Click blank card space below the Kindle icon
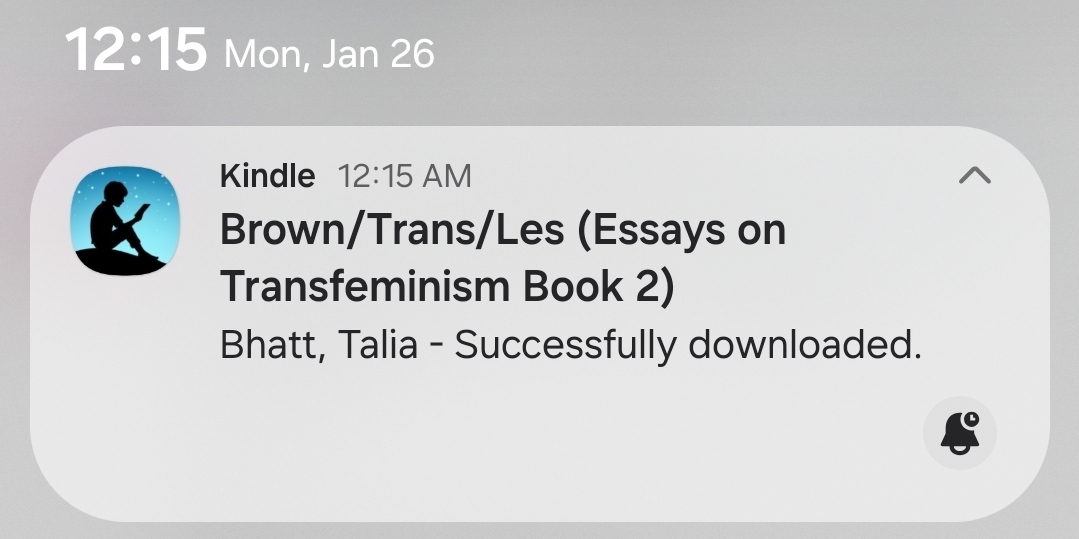This screenshot has width=1079, height=539. click(x=123, y=400)
